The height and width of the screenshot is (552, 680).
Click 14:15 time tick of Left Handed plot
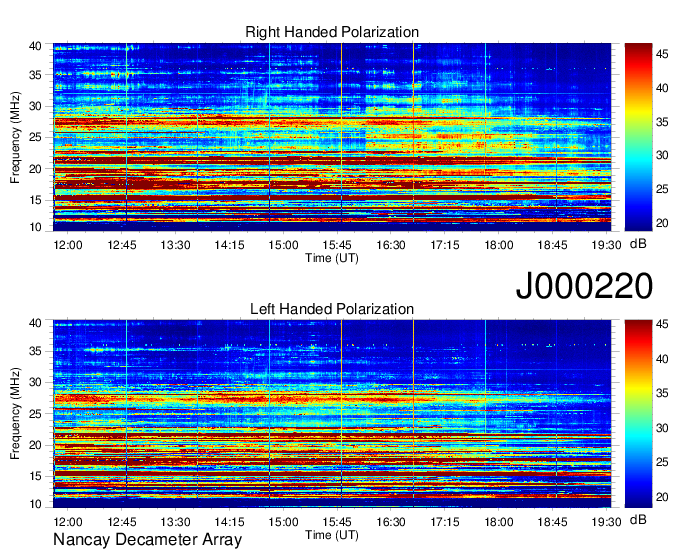(x=229, y=522)
